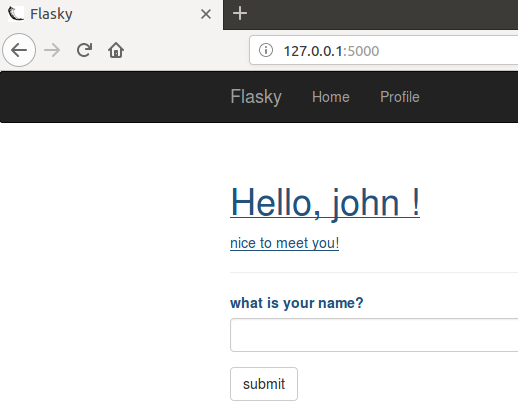Click the "nice to meet you!" link

pos(285,243)
